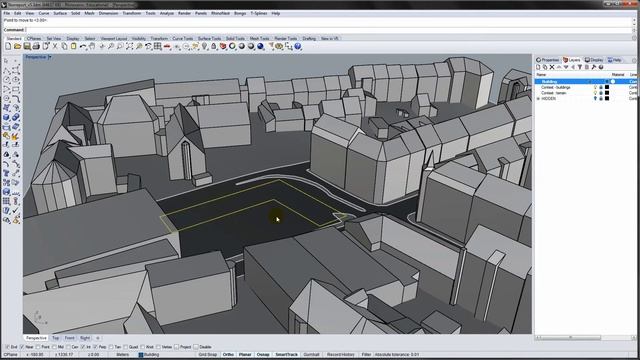Toggle the Disable osnap checkbox
This screenshot has height=360, width=640.
pyautogui.click(x=196, y=347)
